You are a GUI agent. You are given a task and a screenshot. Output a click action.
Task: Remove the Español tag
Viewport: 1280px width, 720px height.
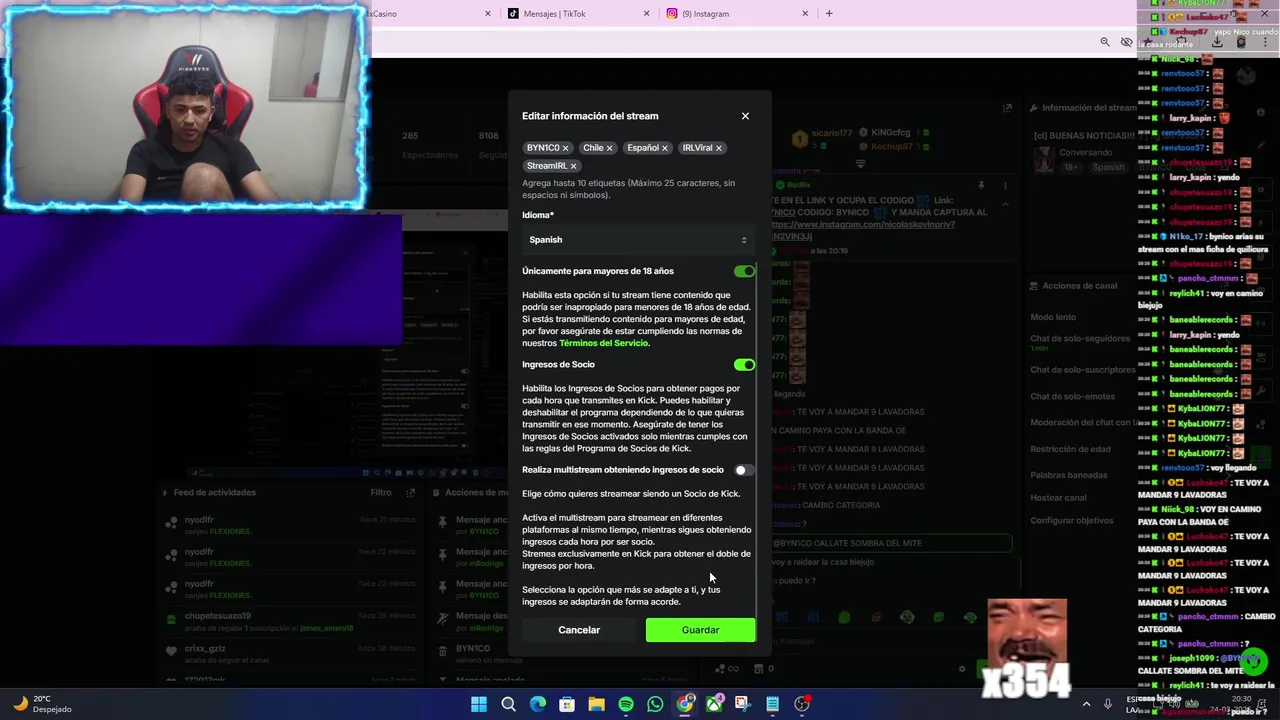[x=664, y=148]
